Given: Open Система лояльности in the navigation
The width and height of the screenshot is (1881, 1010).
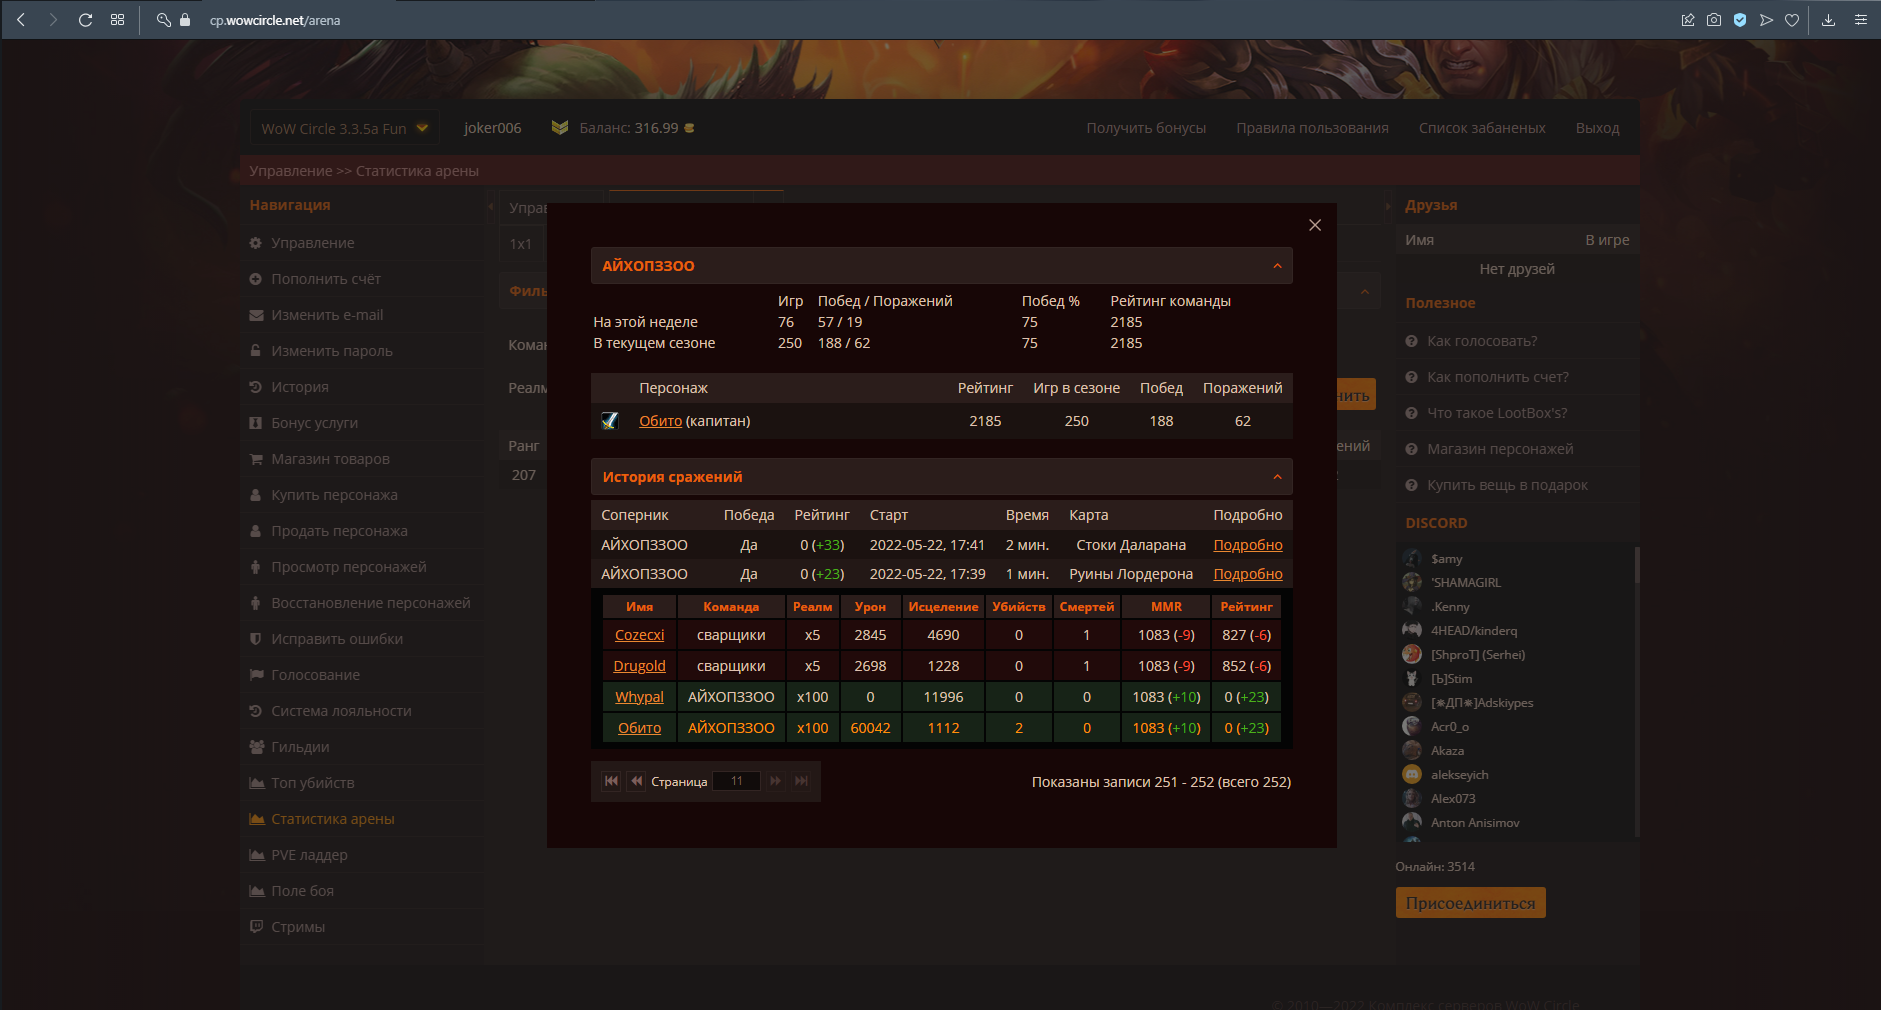Looking at the screenshot, I should click(x=341, y=711).
